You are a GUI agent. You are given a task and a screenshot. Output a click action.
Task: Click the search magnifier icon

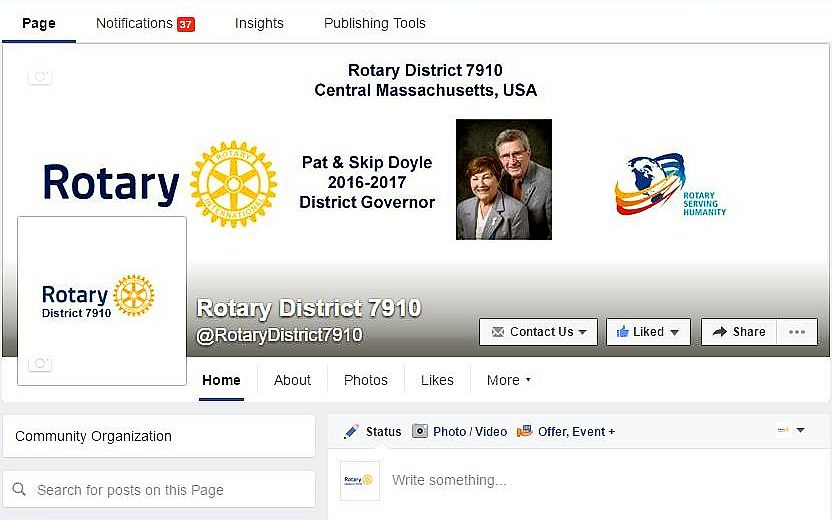(19, 490)
